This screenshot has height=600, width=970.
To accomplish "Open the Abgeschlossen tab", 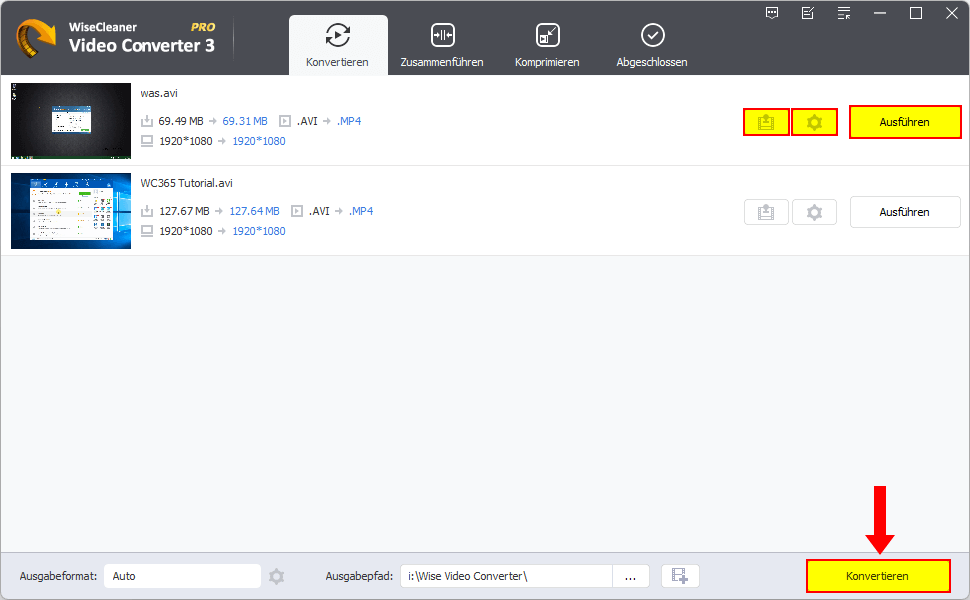I will point(652,45).
